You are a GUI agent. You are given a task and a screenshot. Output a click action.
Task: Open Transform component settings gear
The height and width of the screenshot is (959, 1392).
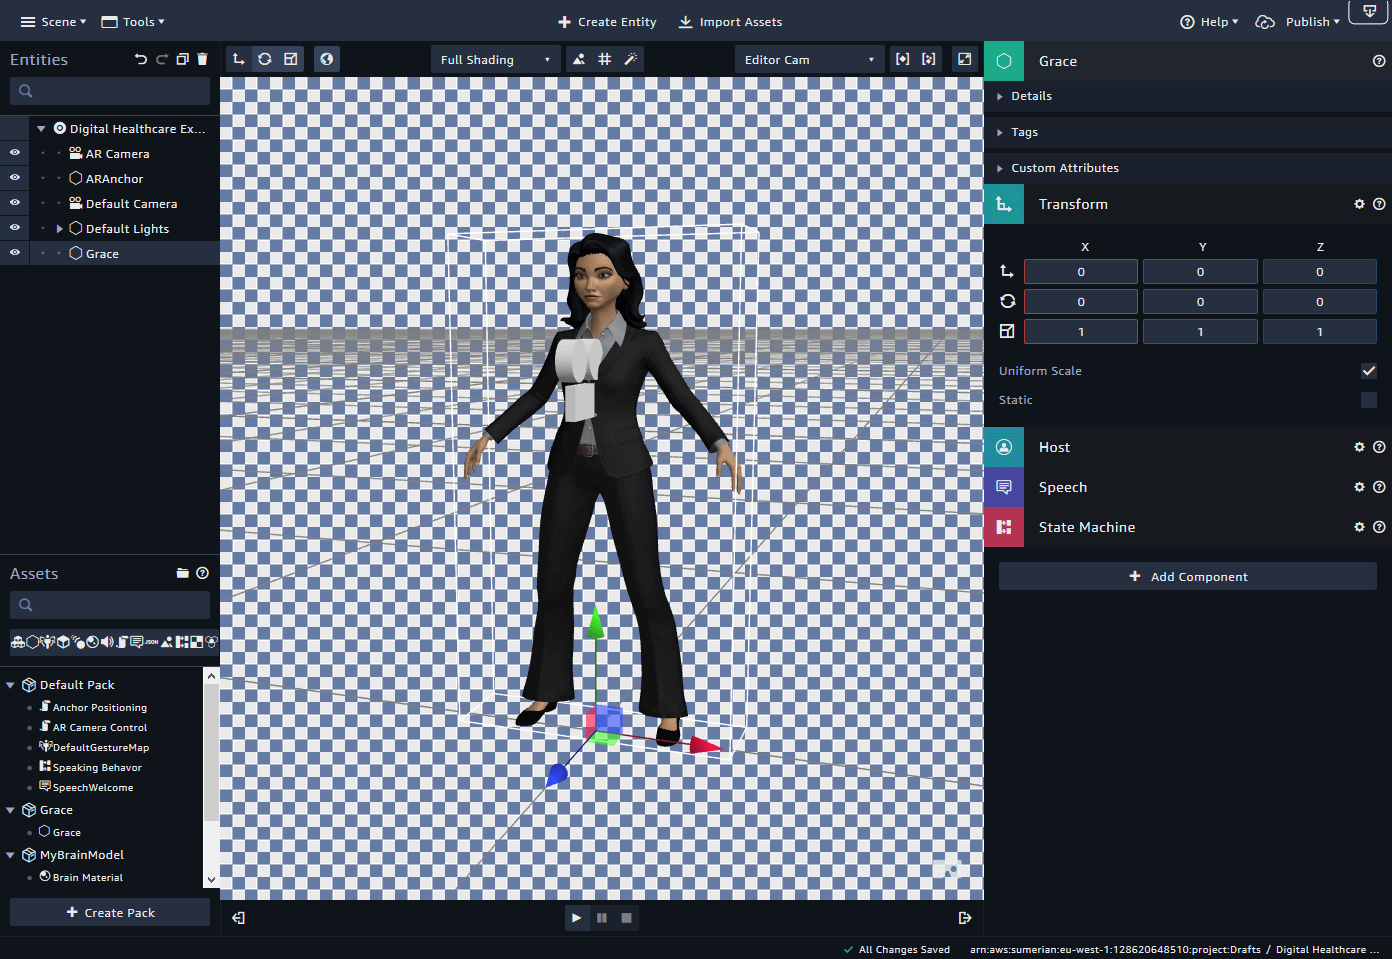pyautogui.click(x=1359, y=204)
